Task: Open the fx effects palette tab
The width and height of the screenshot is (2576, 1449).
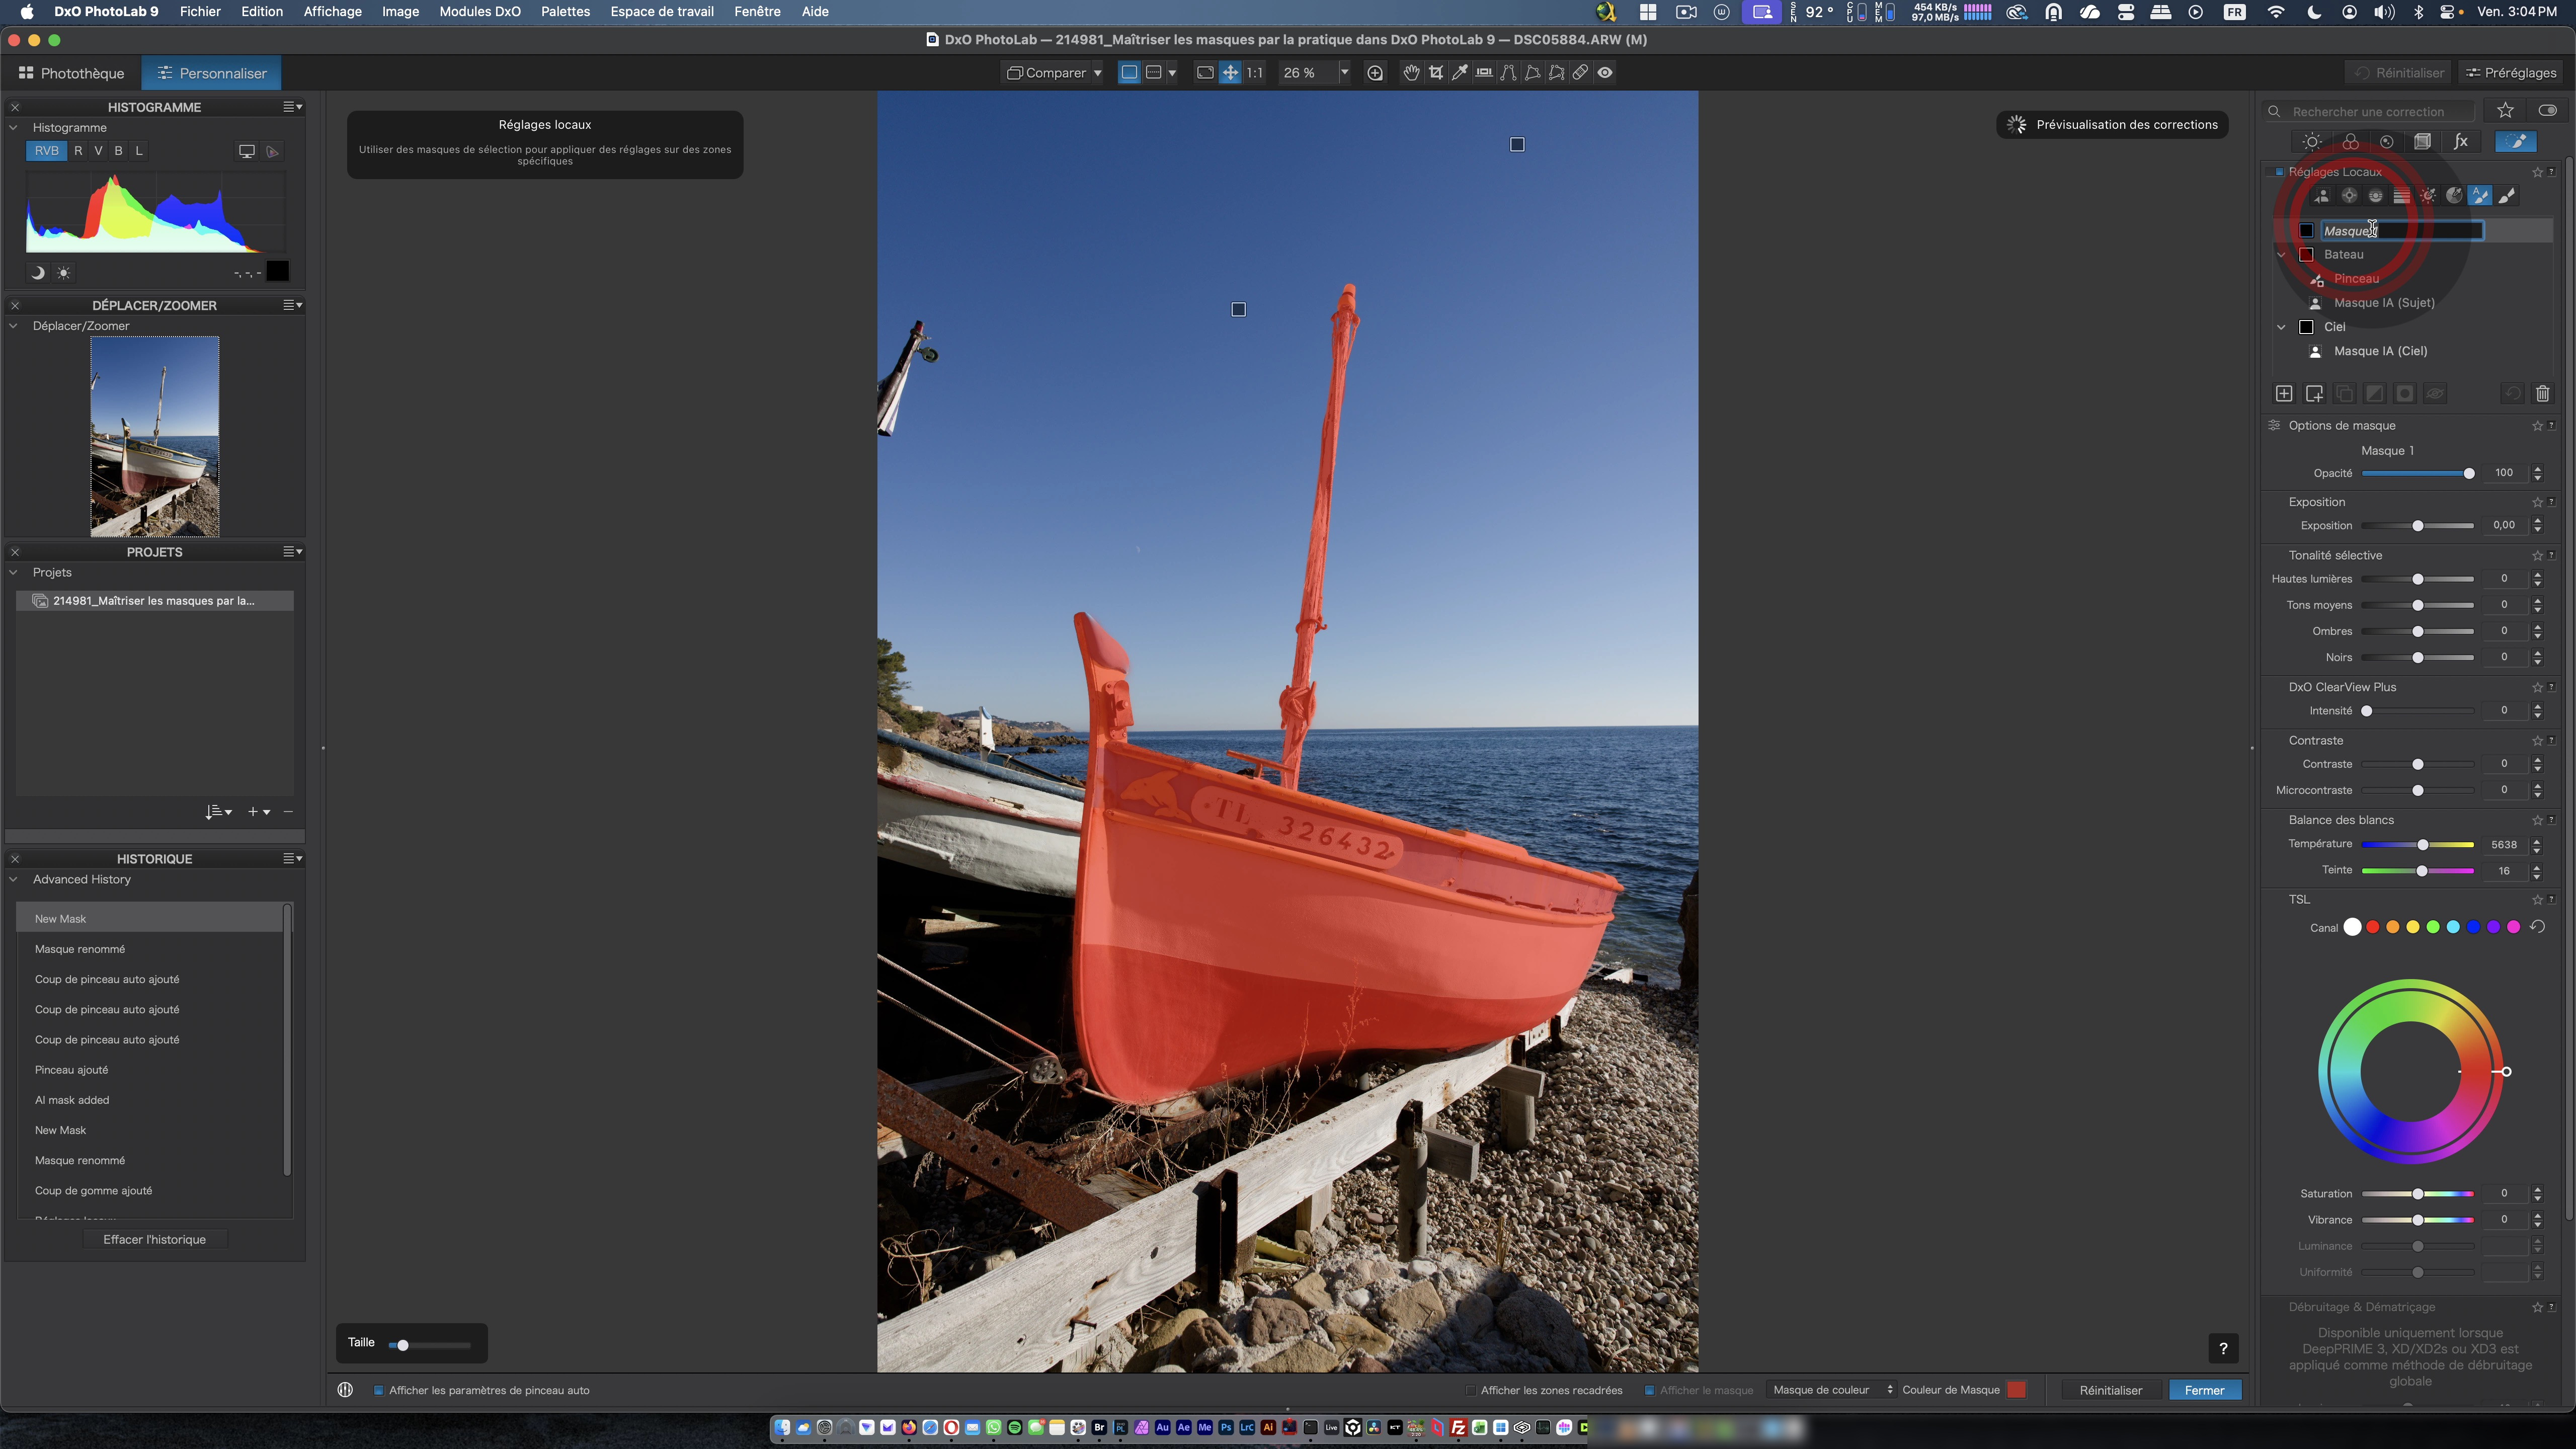Action: point(2460,142)
